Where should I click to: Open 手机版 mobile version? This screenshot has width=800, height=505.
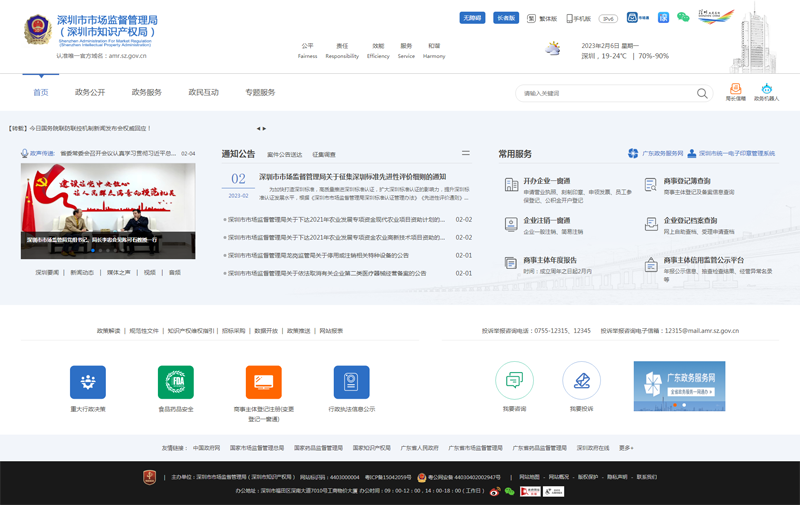click(579, 18)
